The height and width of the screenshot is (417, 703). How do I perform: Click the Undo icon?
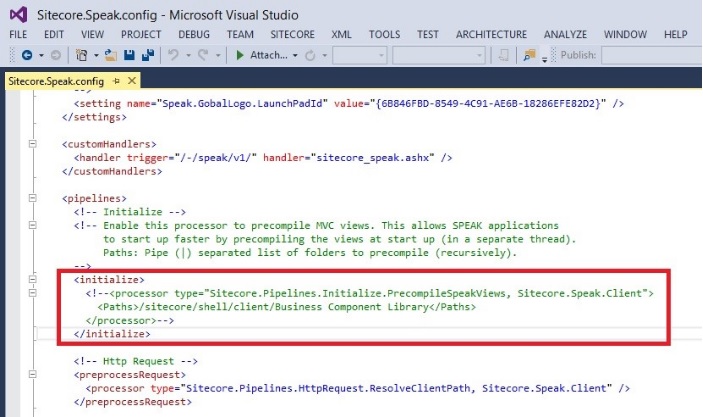coord(173,55)
